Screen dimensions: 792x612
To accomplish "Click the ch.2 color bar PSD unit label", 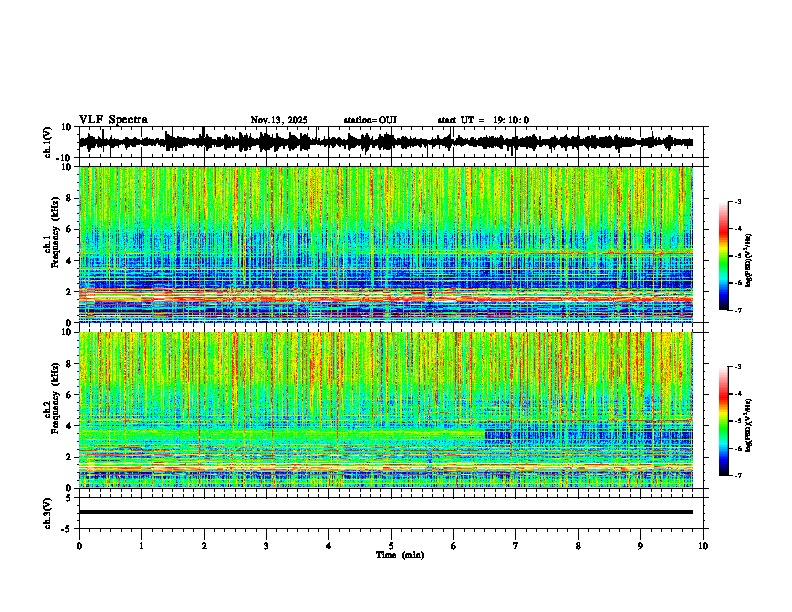I will pos(749,425).
